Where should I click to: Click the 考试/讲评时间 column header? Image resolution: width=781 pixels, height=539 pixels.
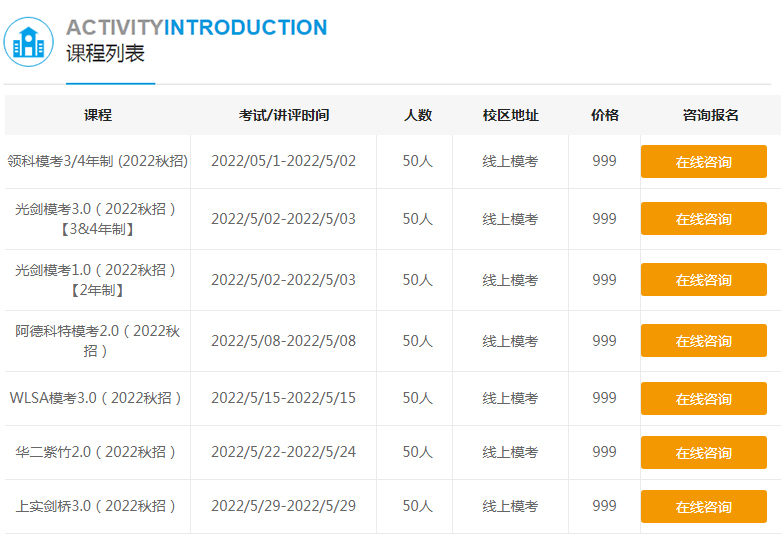(283, 115)
